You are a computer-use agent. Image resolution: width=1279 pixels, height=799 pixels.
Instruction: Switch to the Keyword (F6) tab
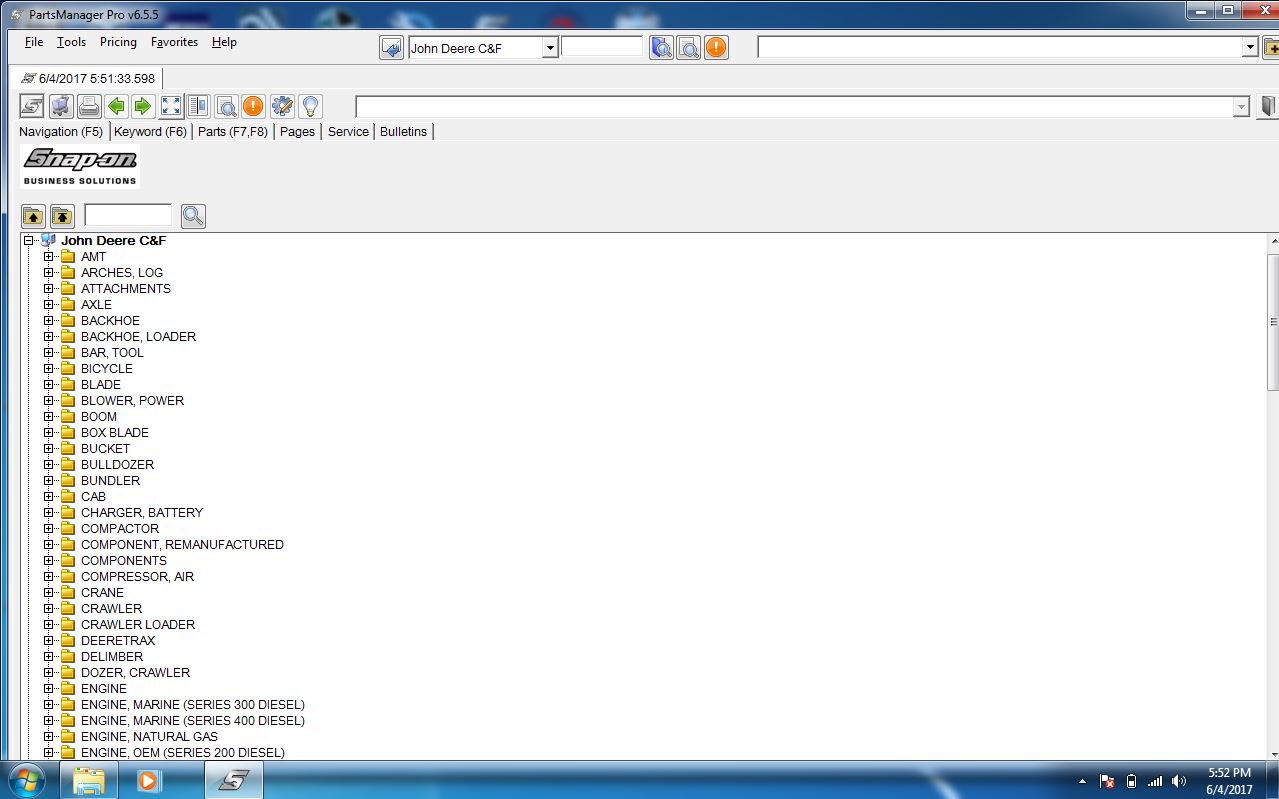pos(150,132)
